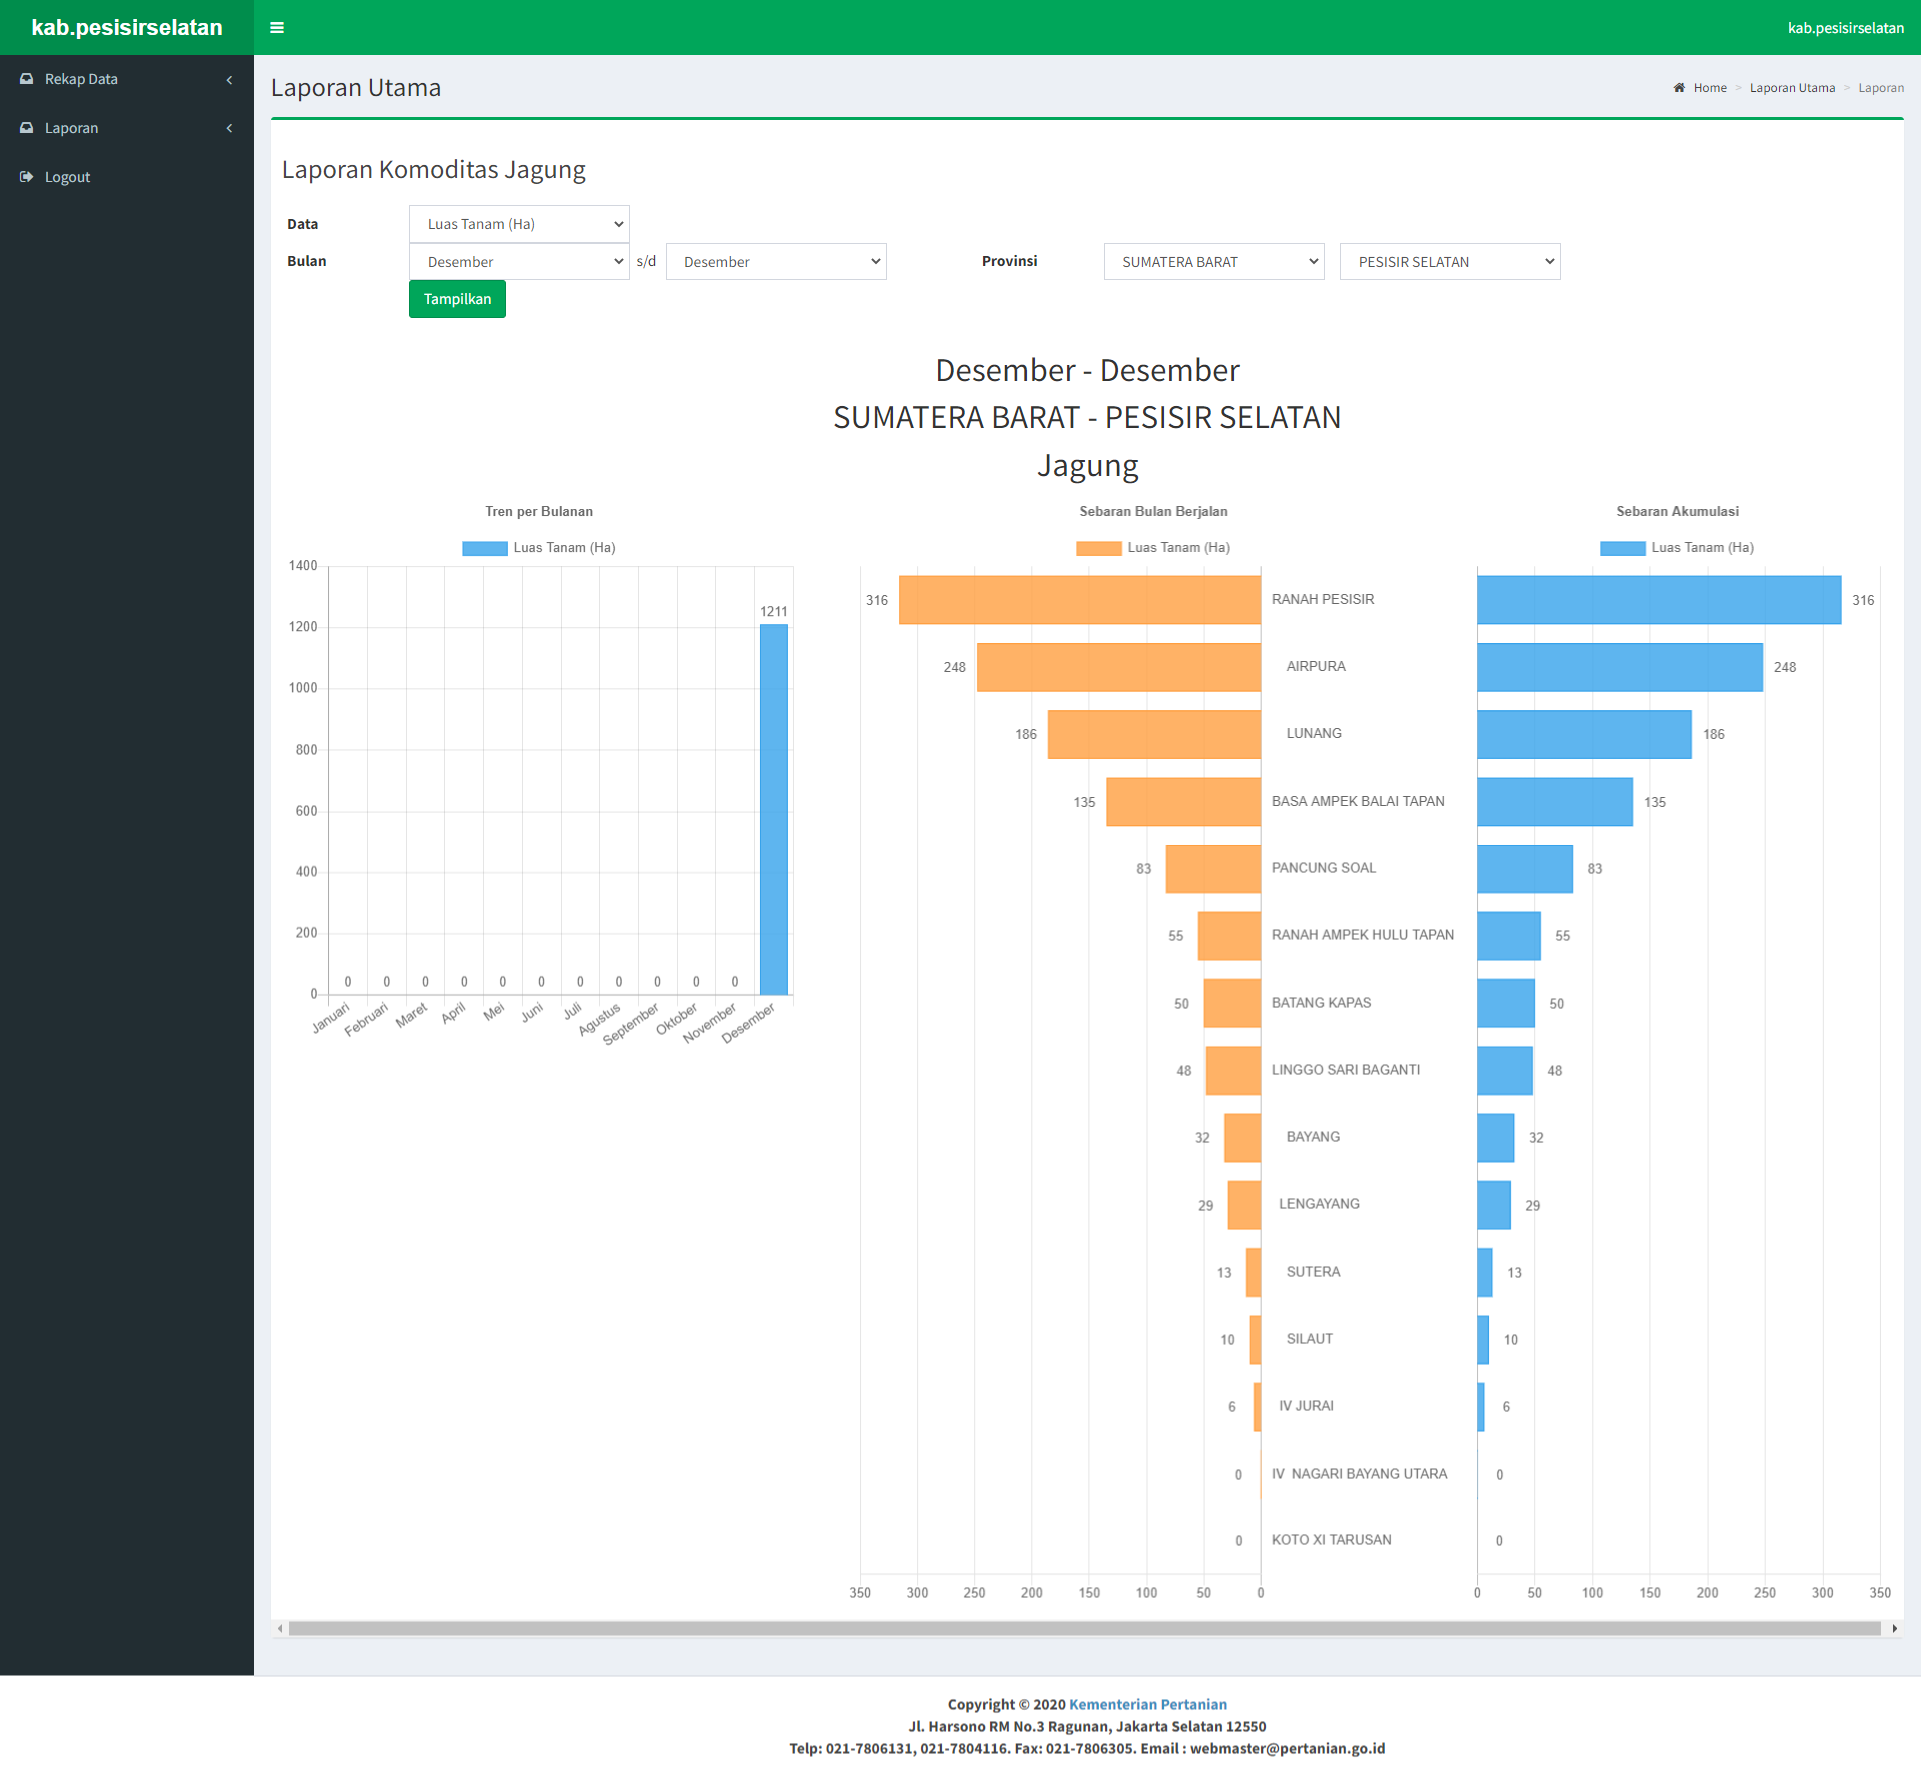Image resolution: width=1921 pixels, height=1789 pixels.
Task: Toggle Sebaran Akumulasi blue legend swatch
Action: click(x=1622, y=548)
